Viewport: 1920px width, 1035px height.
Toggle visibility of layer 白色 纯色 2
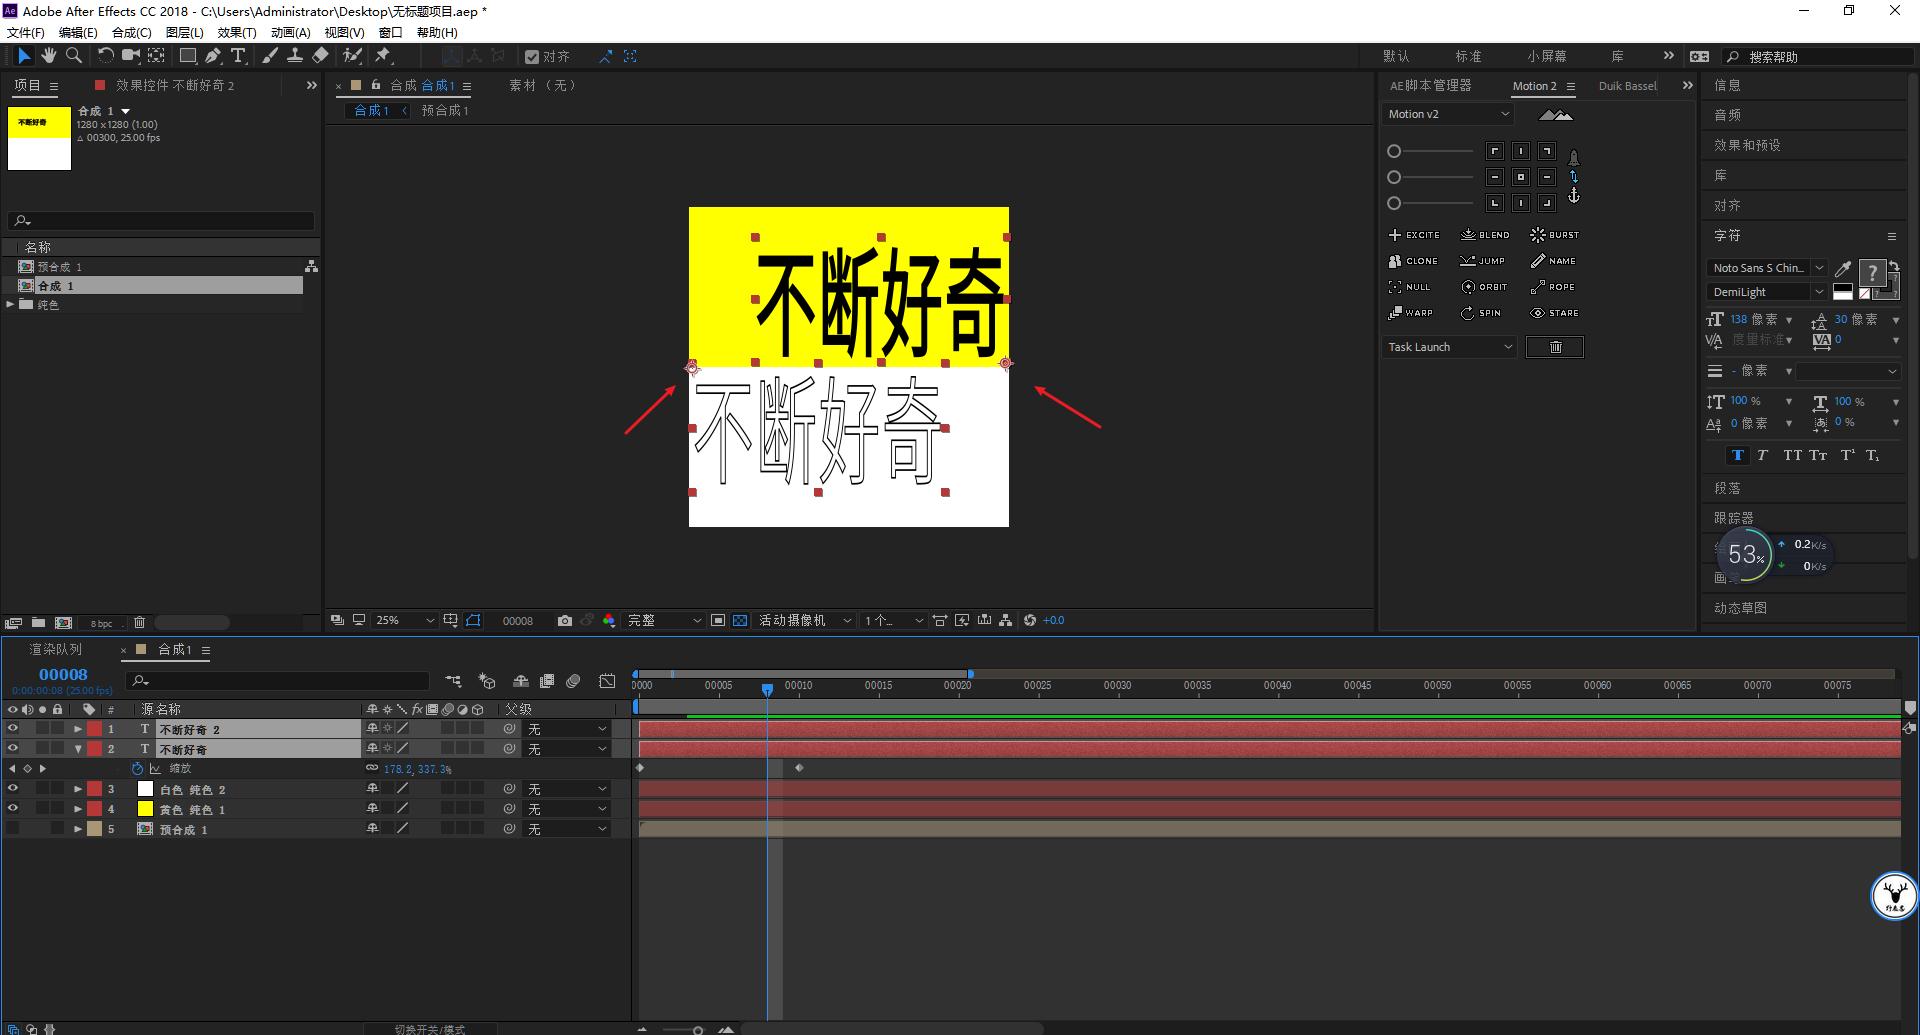(13, 788)
